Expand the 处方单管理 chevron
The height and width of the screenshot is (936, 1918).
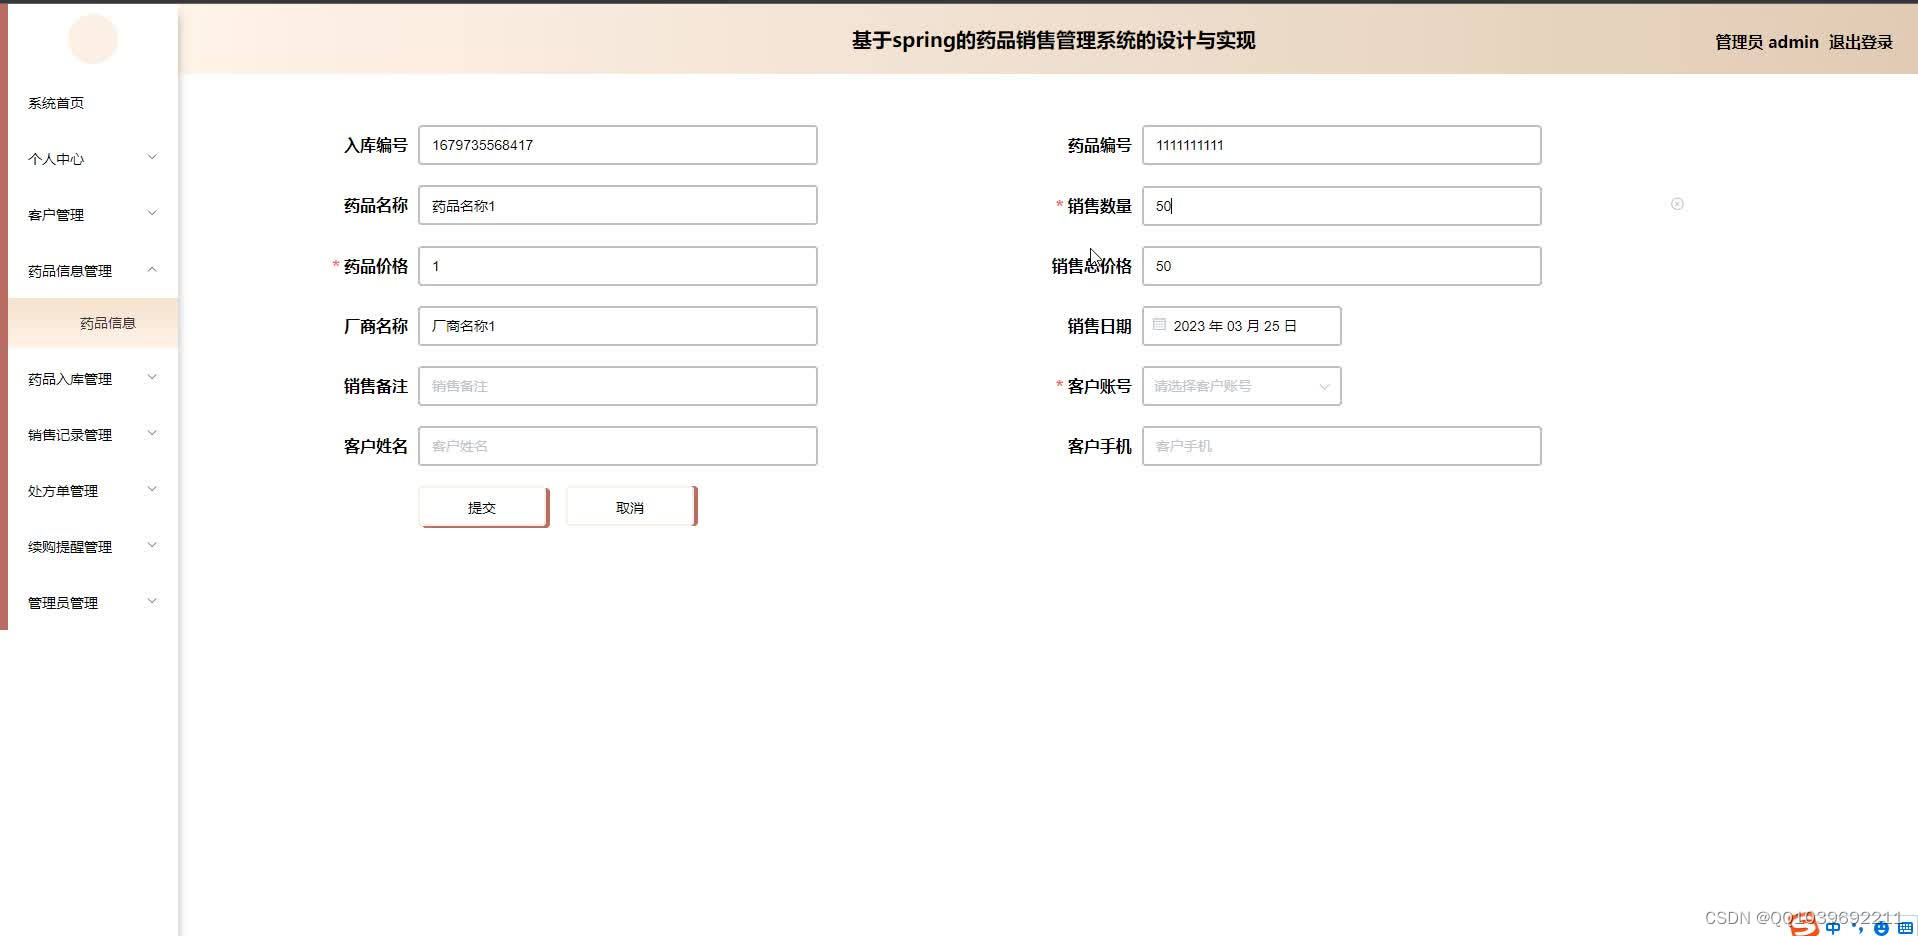152,489
